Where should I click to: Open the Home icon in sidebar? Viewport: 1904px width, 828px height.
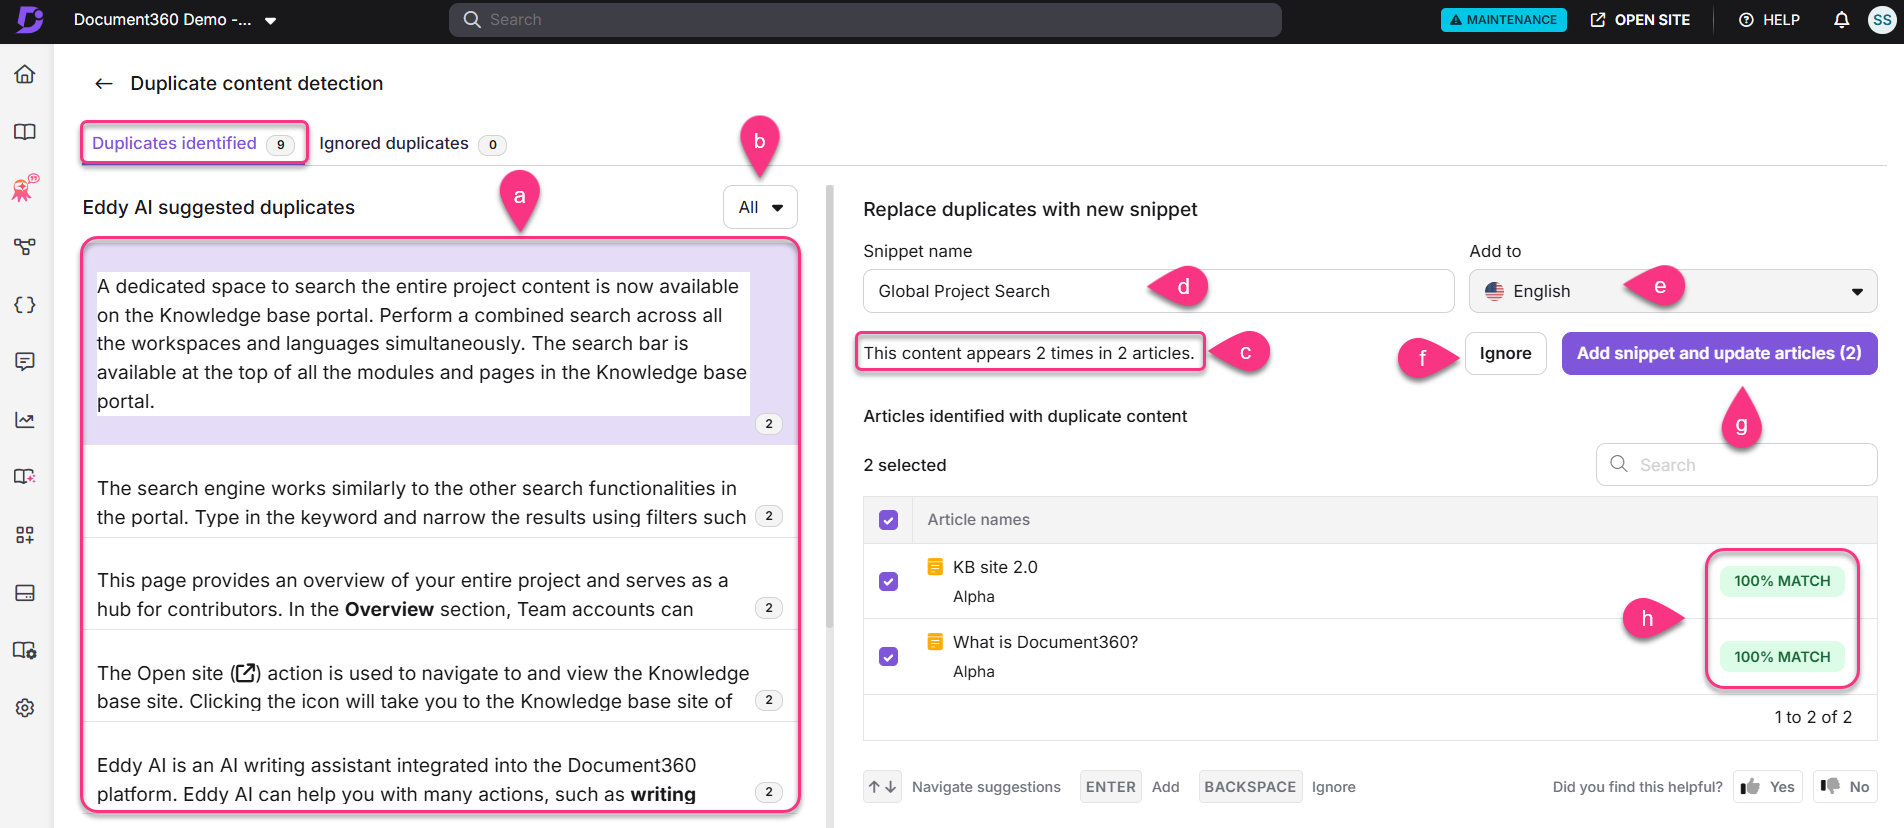pos(25,74)
